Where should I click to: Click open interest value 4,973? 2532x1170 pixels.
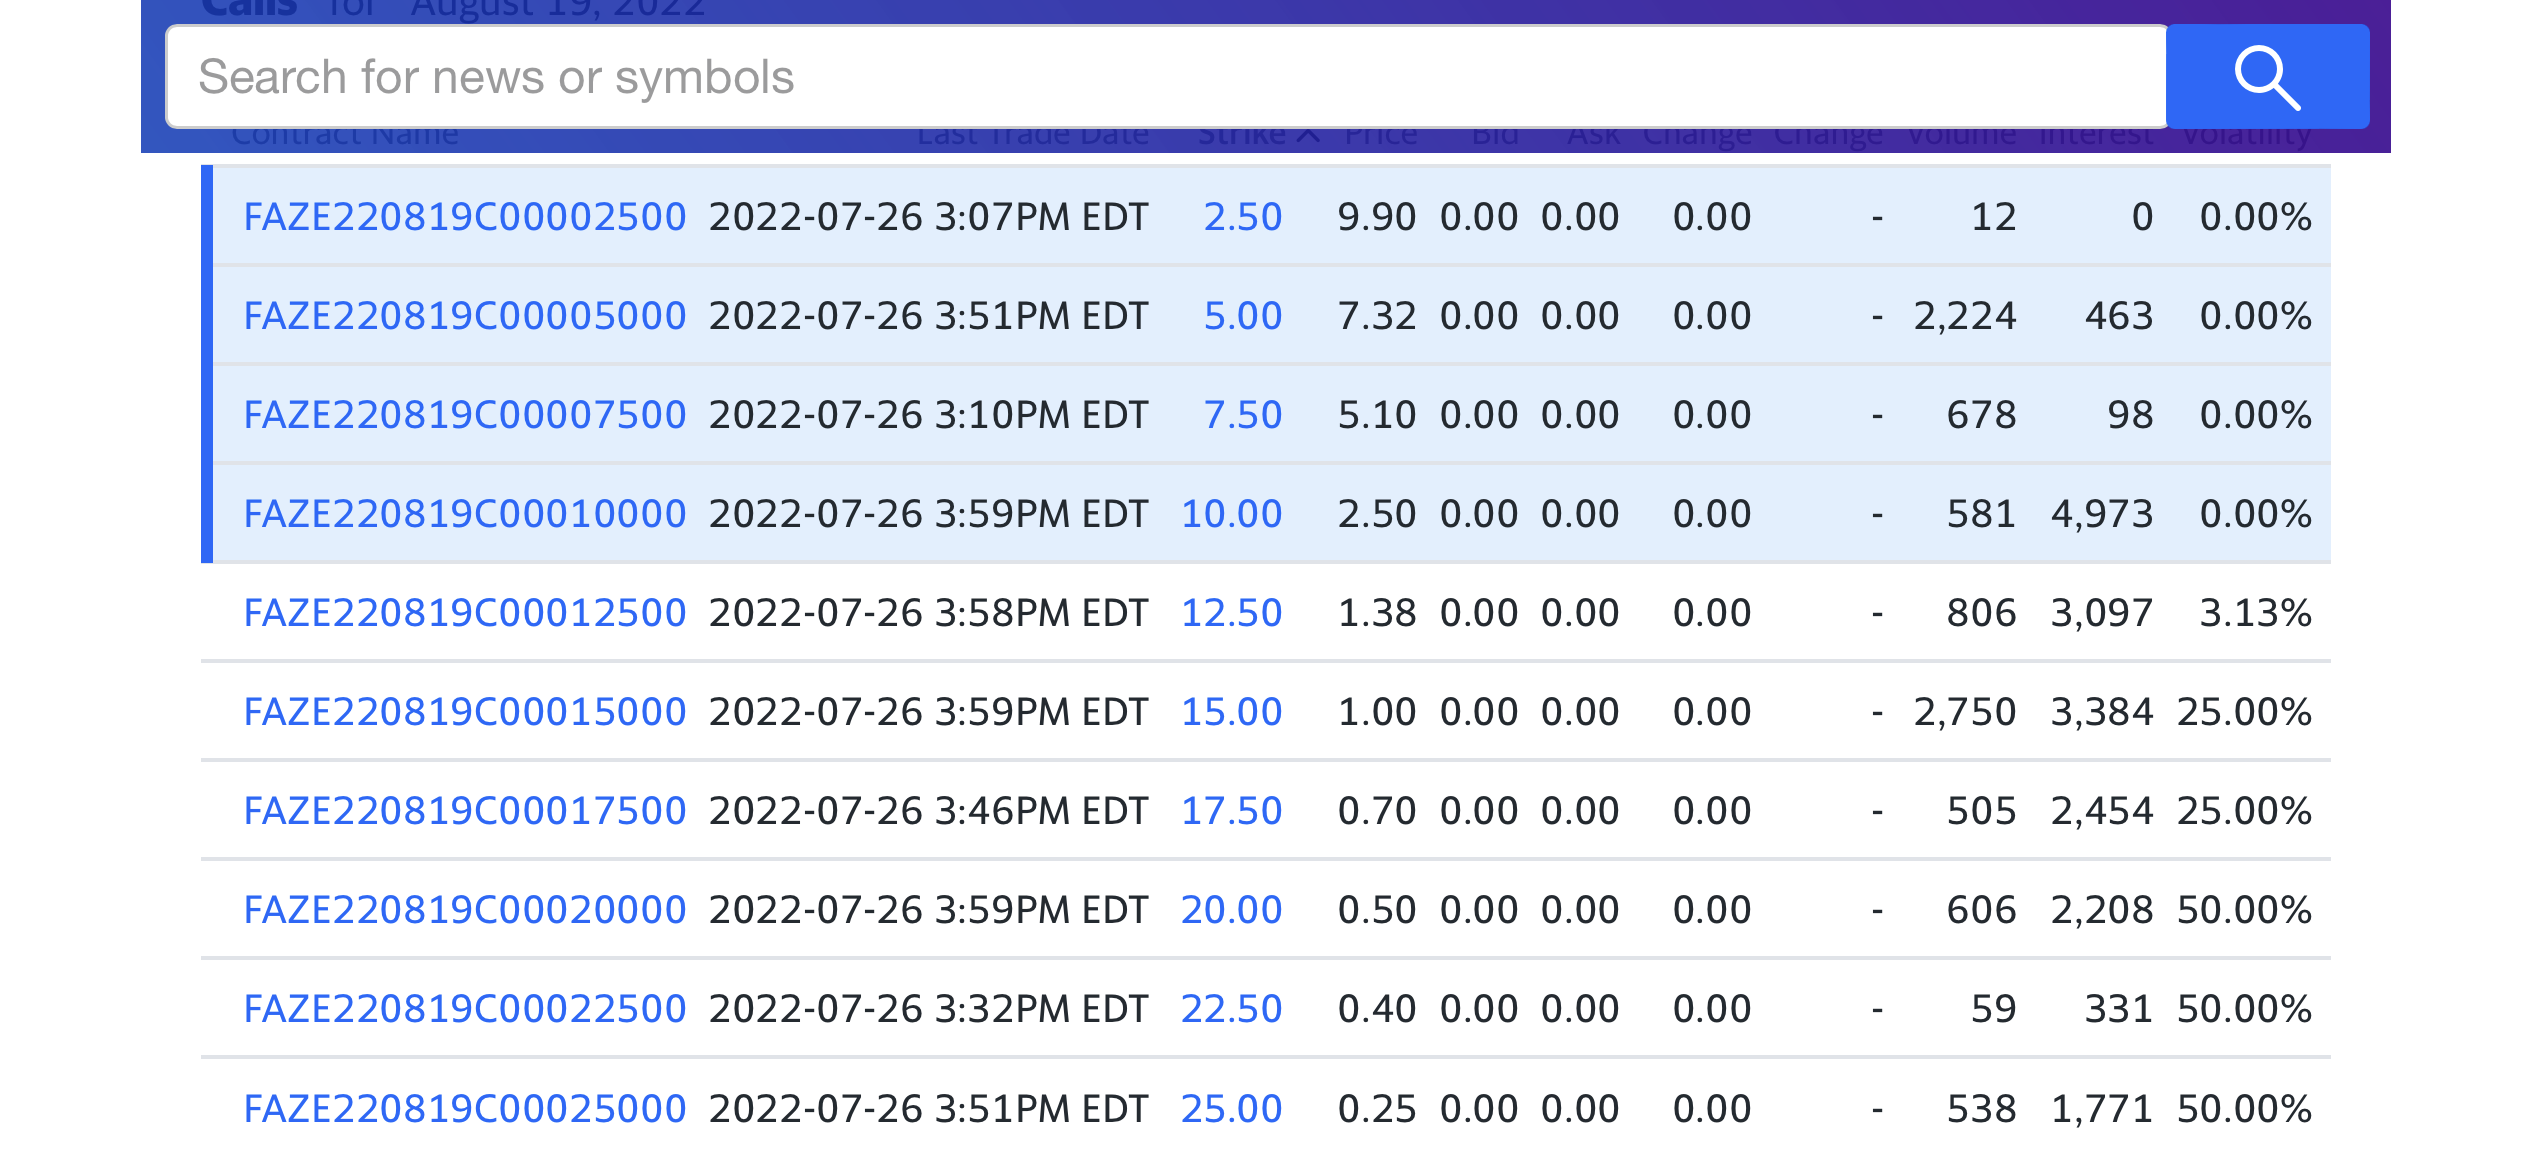tap(2102, 514)
